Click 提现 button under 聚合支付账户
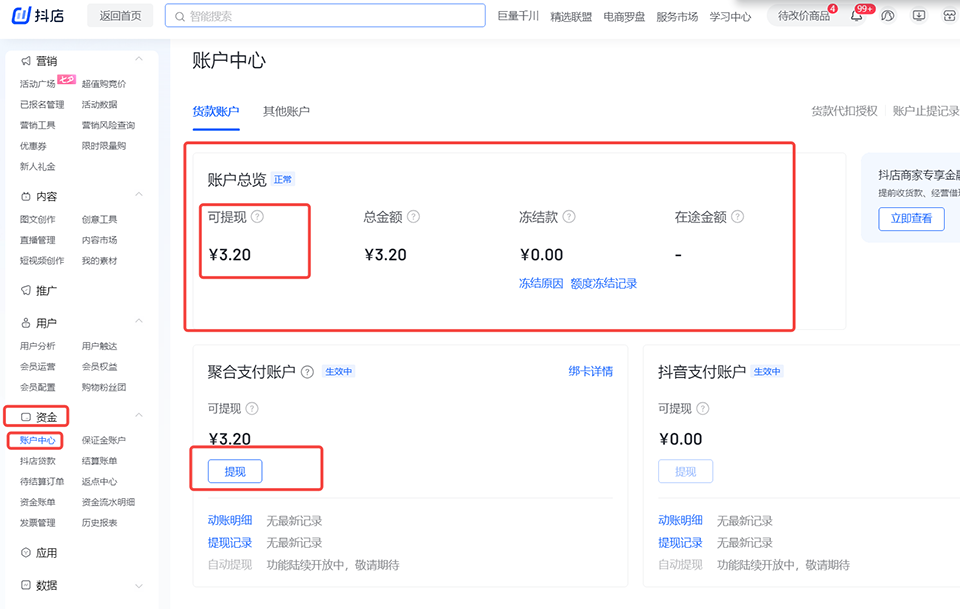Image resolution: width=960 pixels, height=609 pixels. 235,471
